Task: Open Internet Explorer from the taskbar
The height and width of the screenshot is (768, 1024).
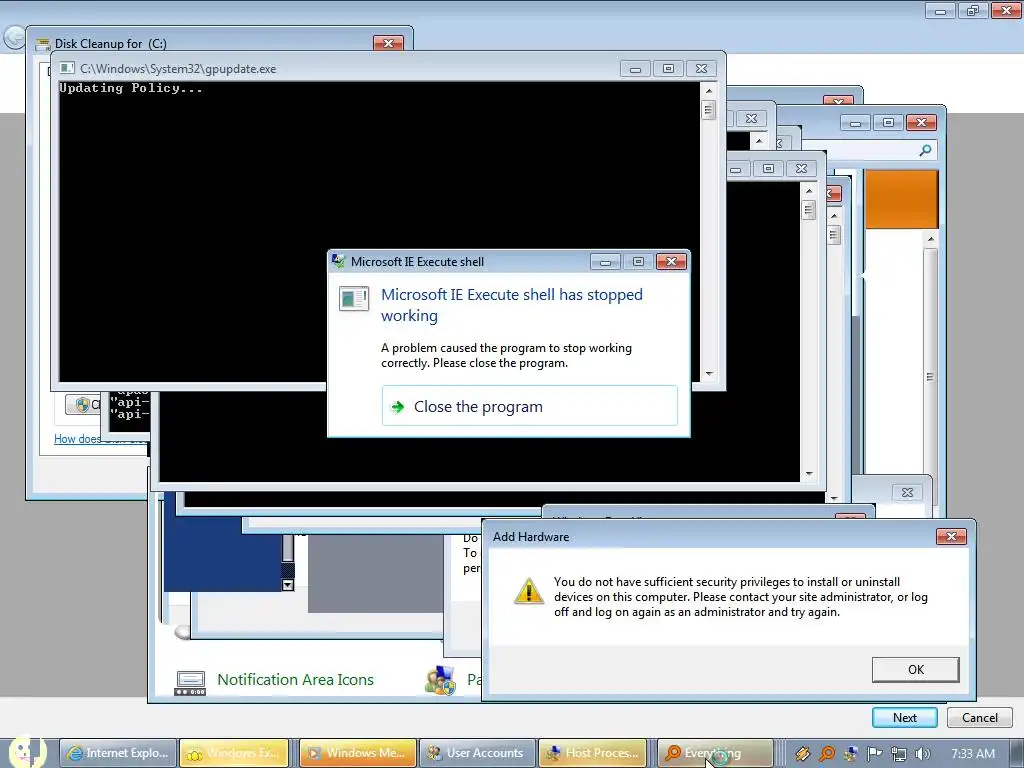Action: (118, 753)
